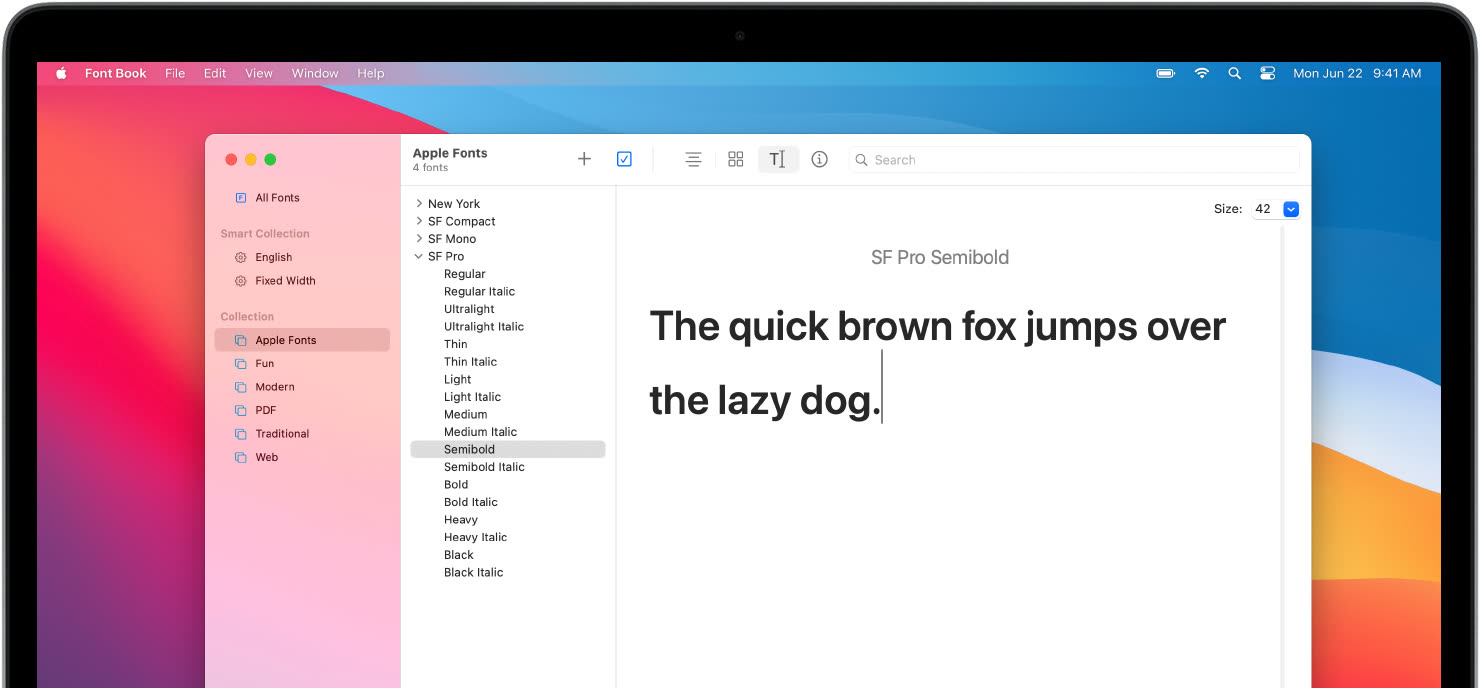Switch to sample preview lines view icon
1480x688 pixels.
coord(693,159)
